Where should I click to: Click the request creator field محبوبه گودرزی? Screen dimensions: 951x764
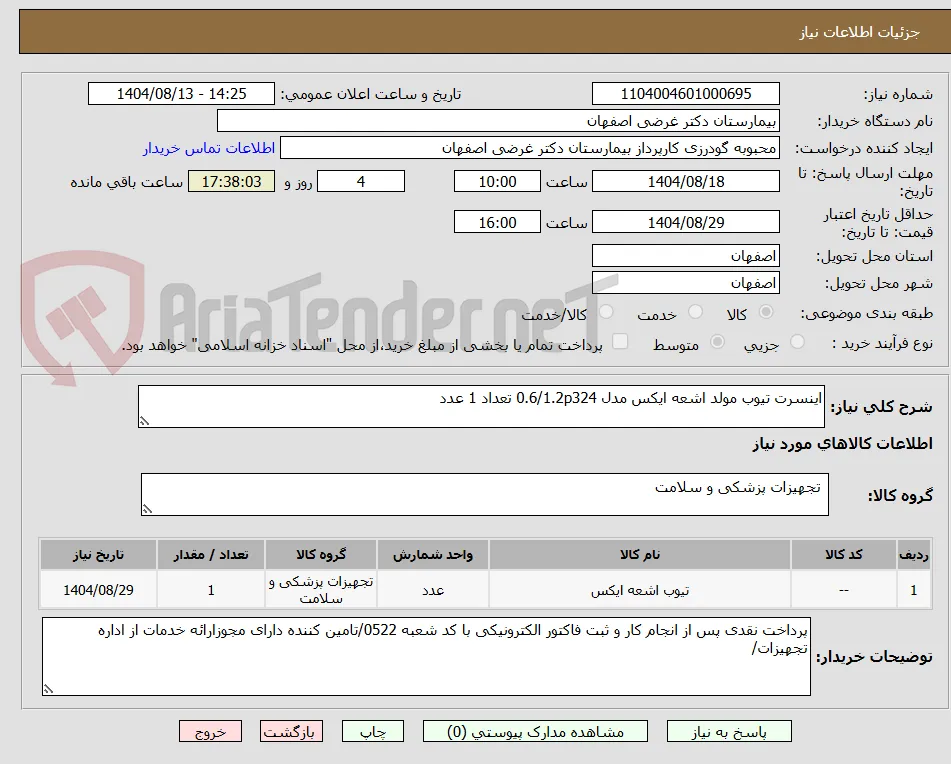click(x=529, y=148)
